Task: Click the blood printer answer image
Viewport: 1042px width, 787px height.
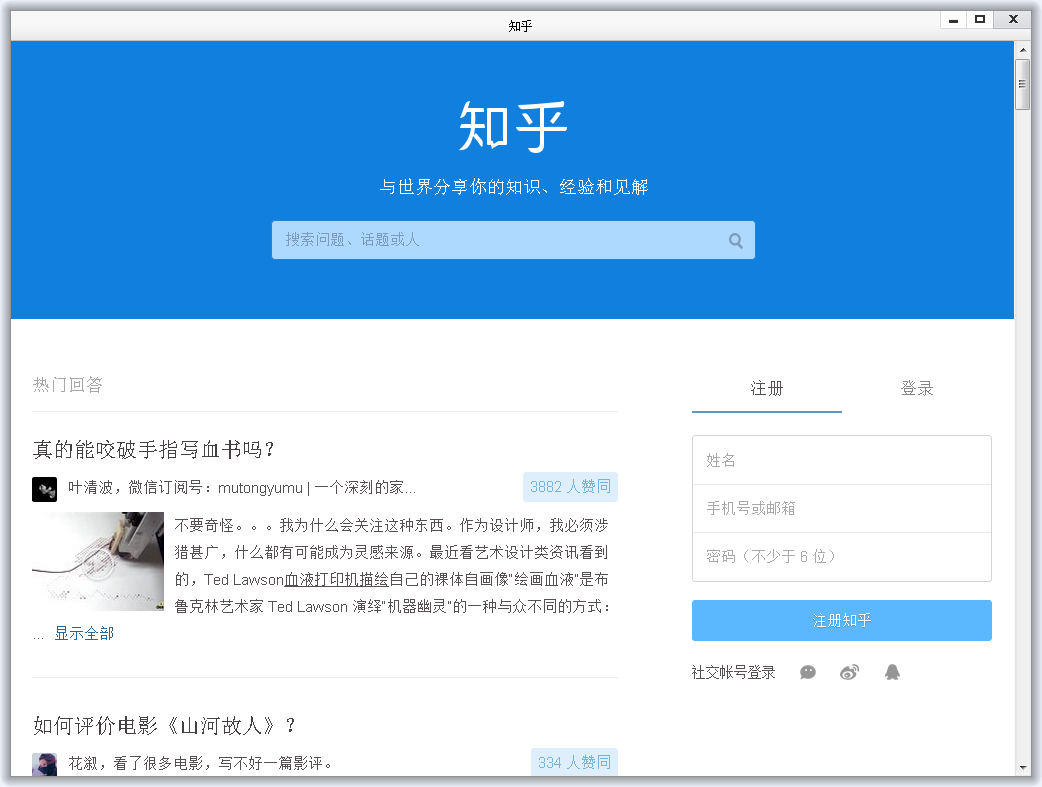Action: click(97, 561)
